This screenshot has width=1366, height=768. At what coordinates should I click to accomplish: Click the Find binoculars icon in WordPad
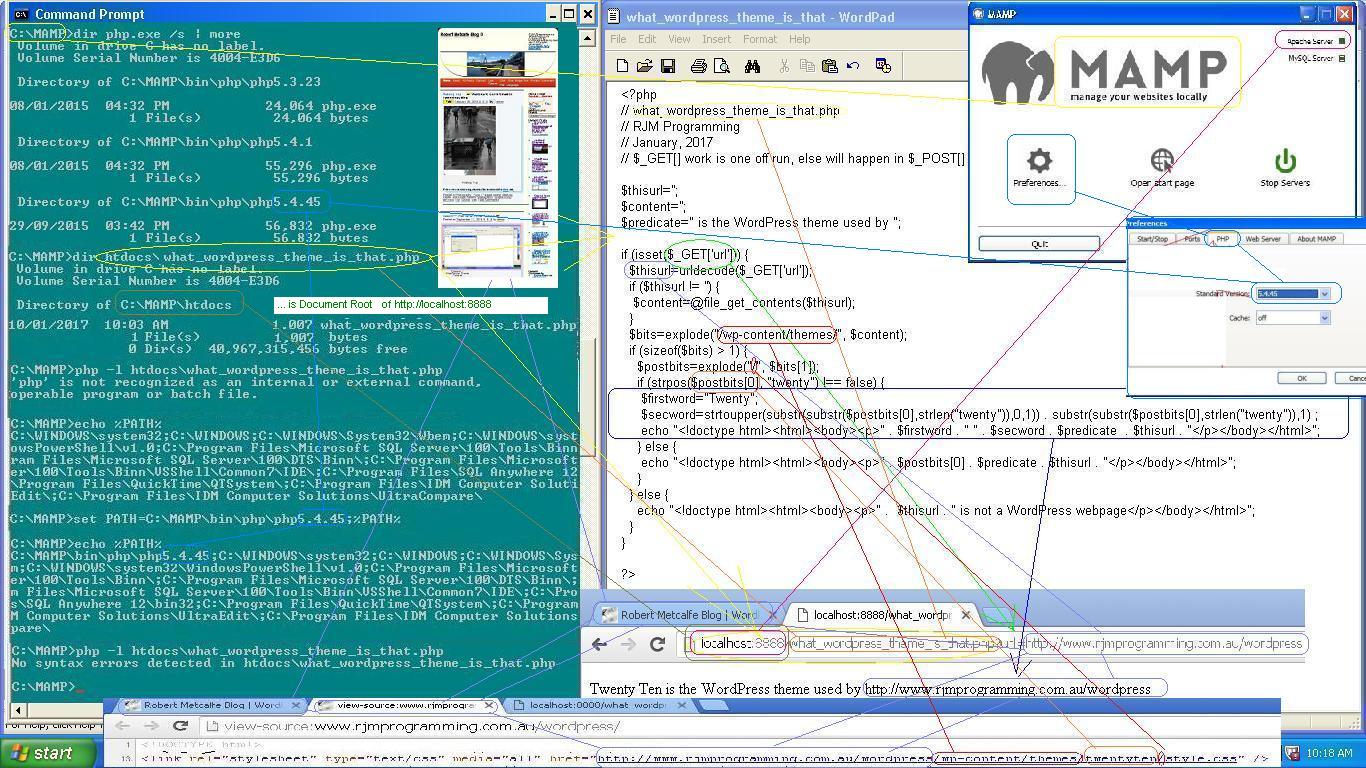[x=752, y=66]
